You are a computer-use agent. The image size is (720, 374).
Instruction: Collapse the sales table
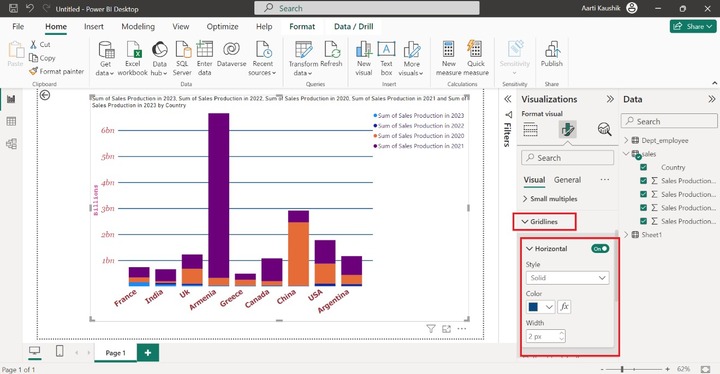pyautogui.click(x=626, y=153)
